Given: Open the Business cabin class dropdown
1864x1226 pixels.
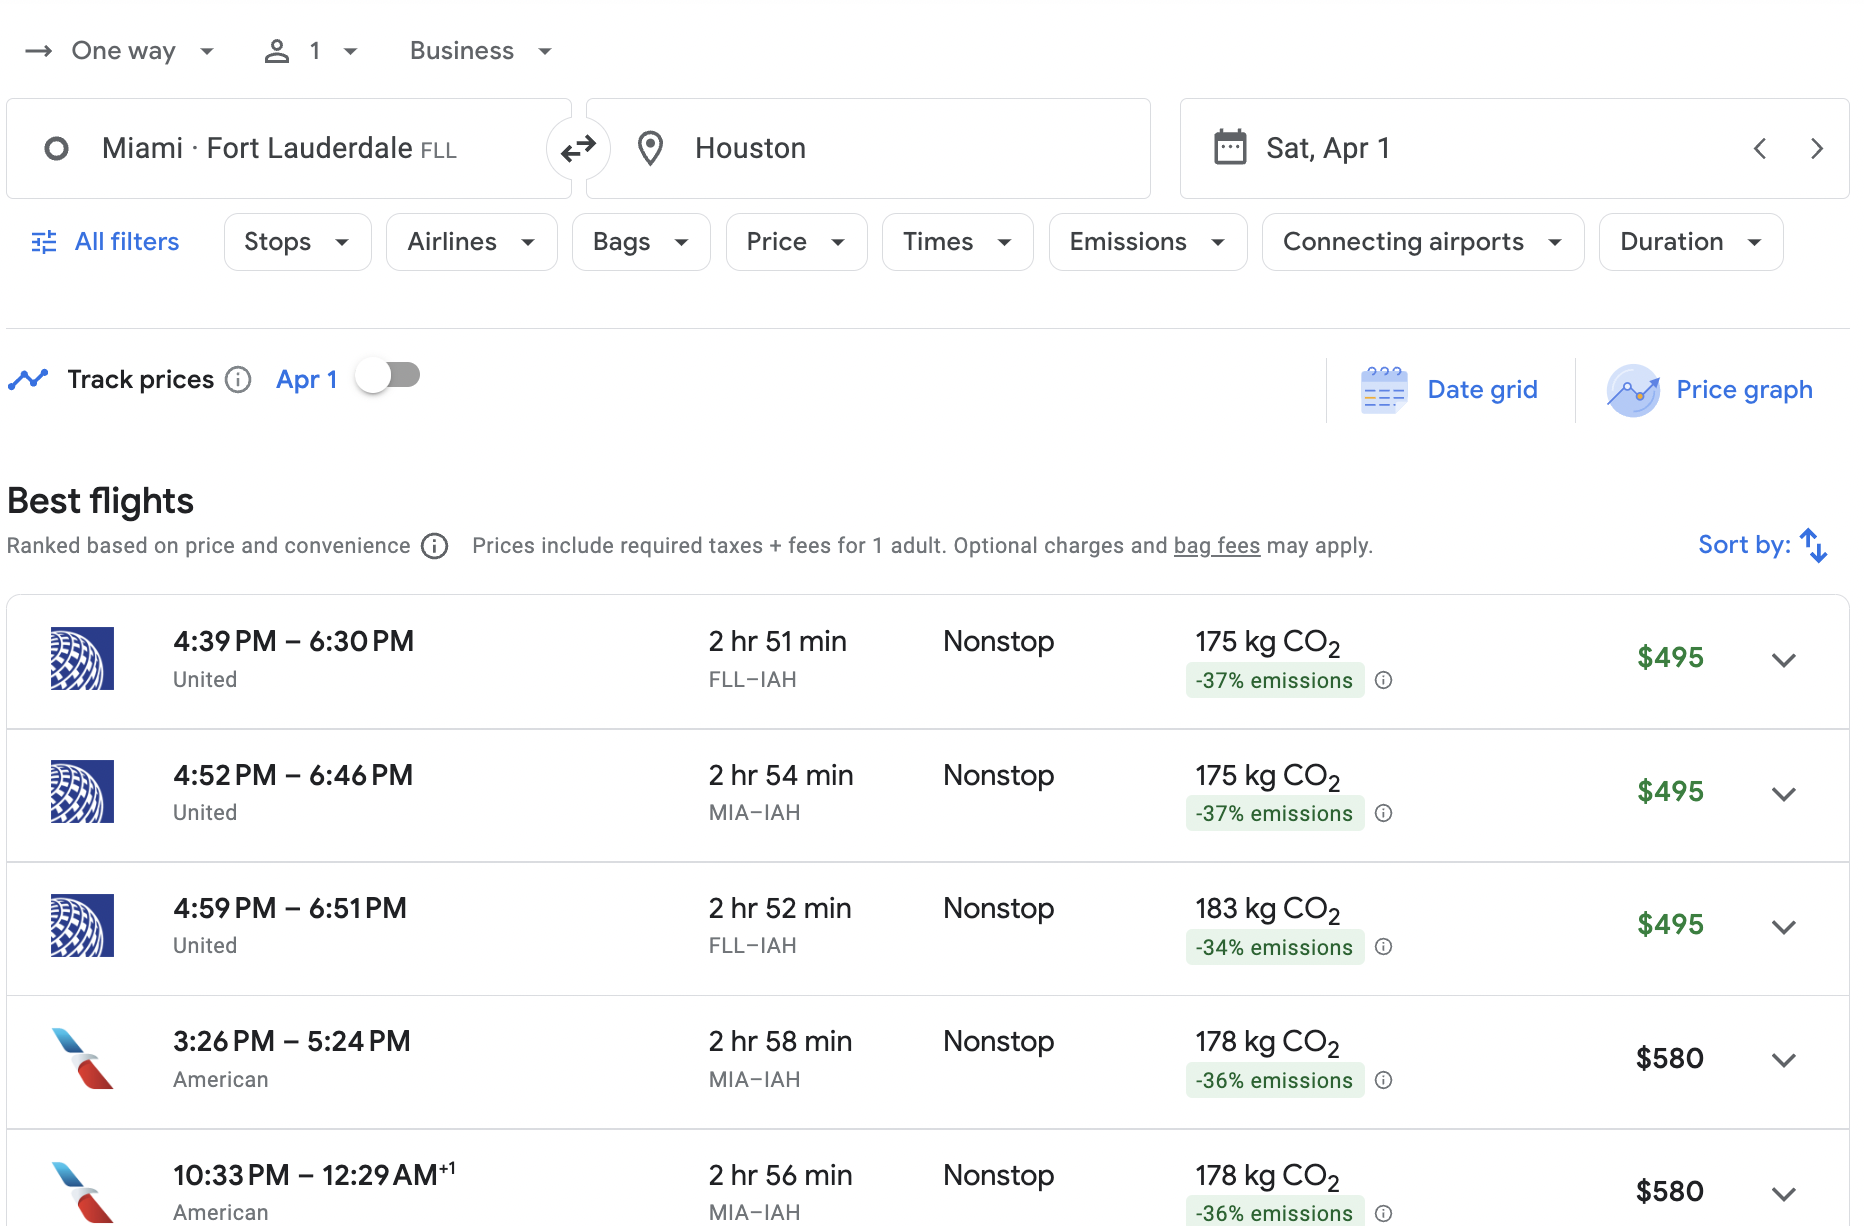Looking at the screenshot, I should (481, 51).
